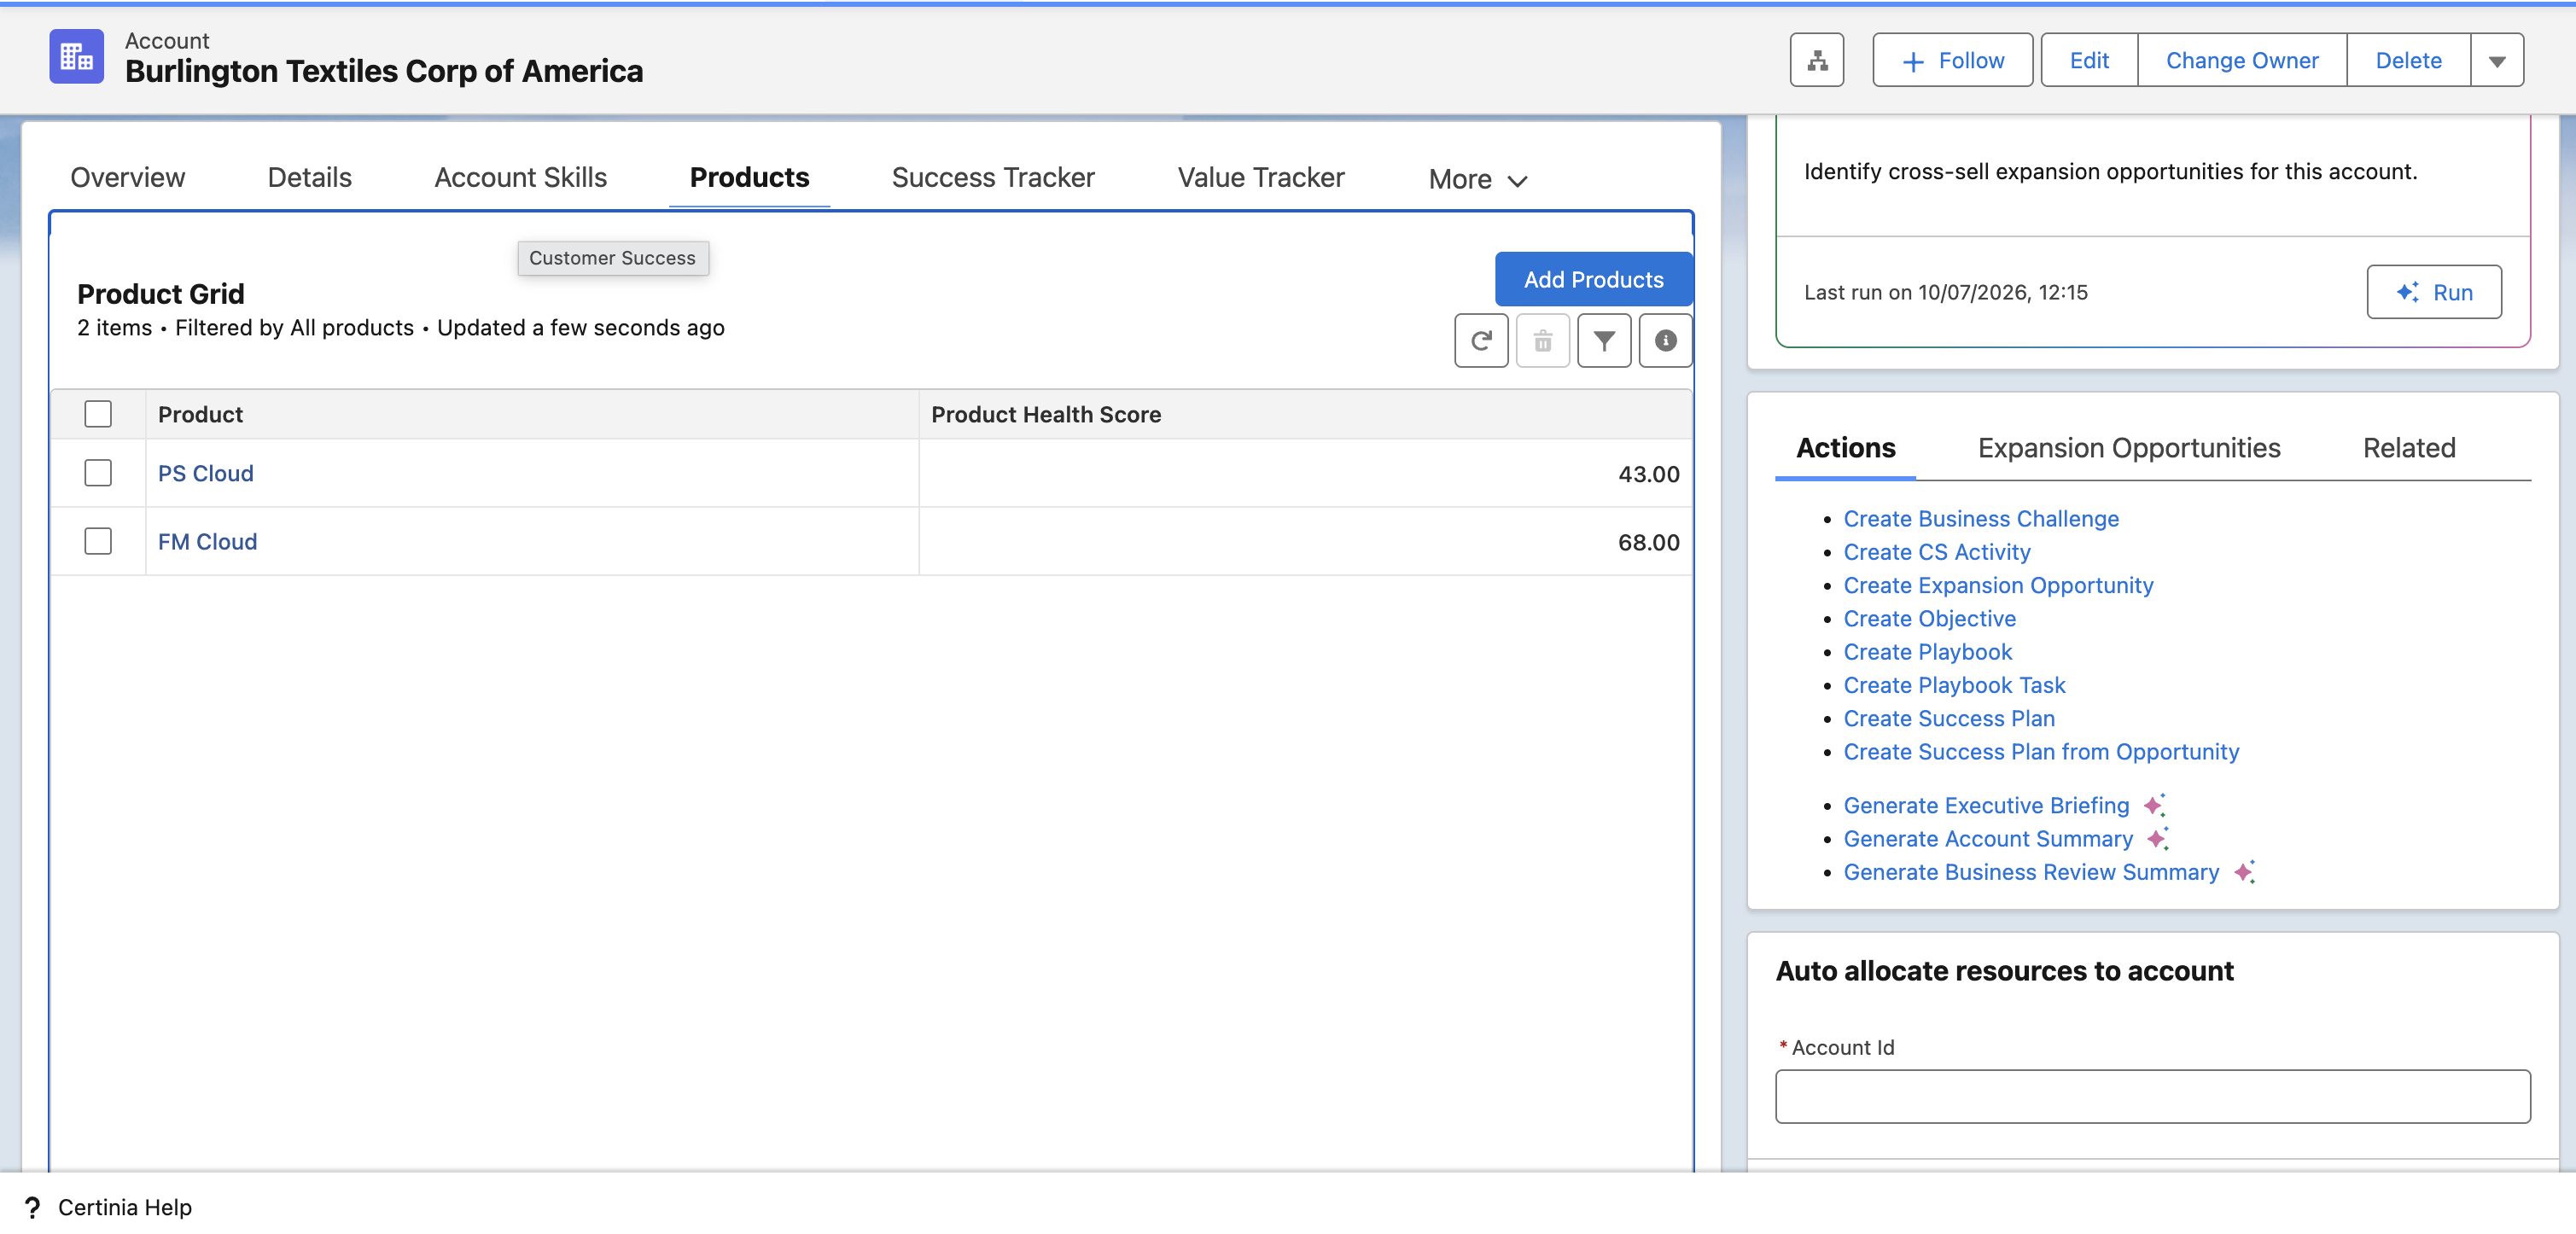Expand the More tabs dropdown

coord(1477,179)
